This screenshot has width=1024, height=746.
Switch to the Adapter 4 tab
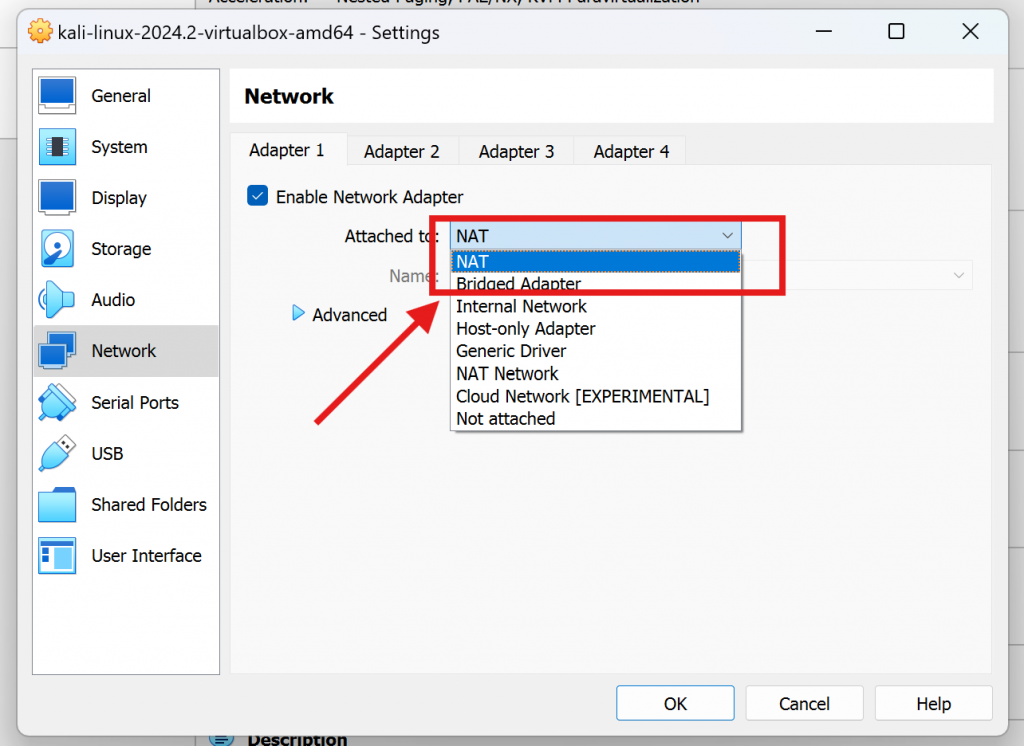click(x=629, y=151)
